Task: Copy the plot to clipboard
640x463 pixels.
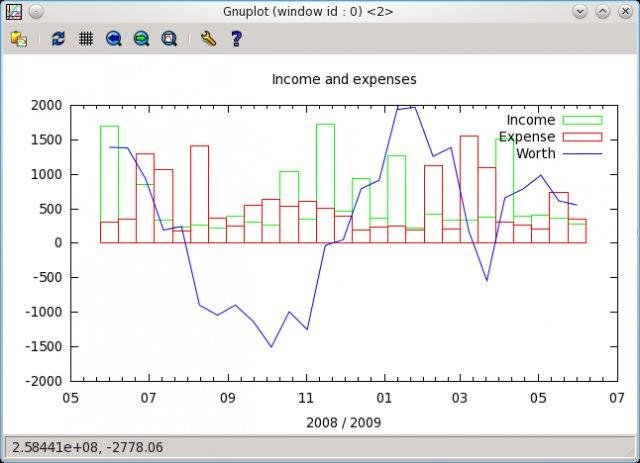Action: (18, 39)
